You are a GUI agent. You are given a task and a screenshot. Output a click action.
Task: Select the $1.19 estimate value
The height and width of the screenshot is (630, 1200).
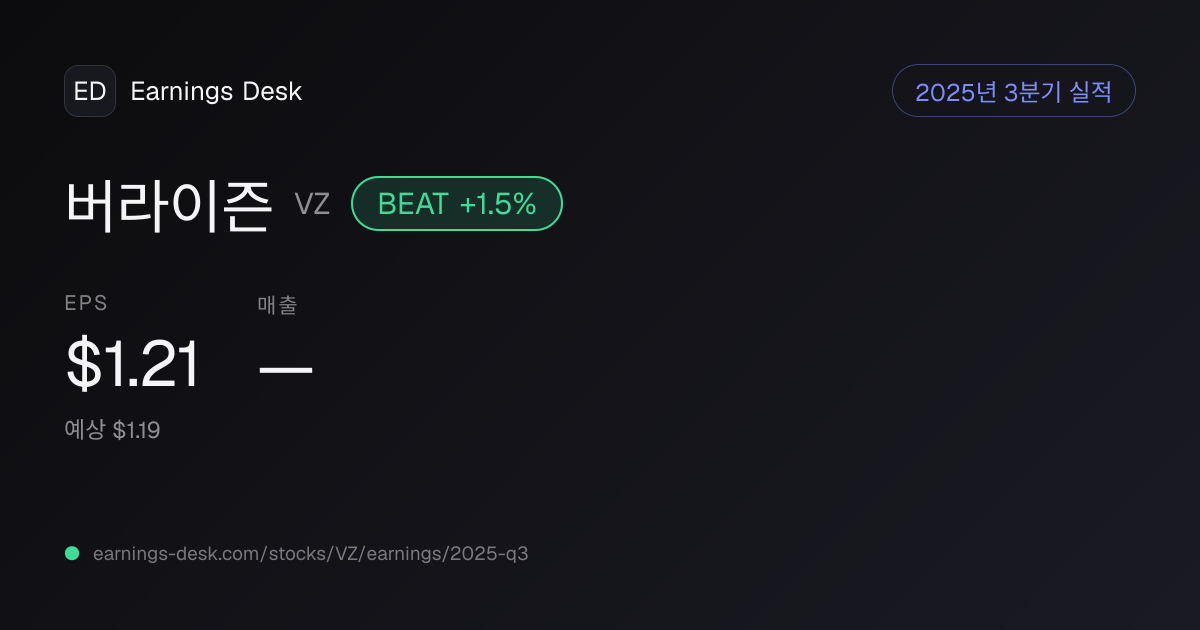coord(137,431)
